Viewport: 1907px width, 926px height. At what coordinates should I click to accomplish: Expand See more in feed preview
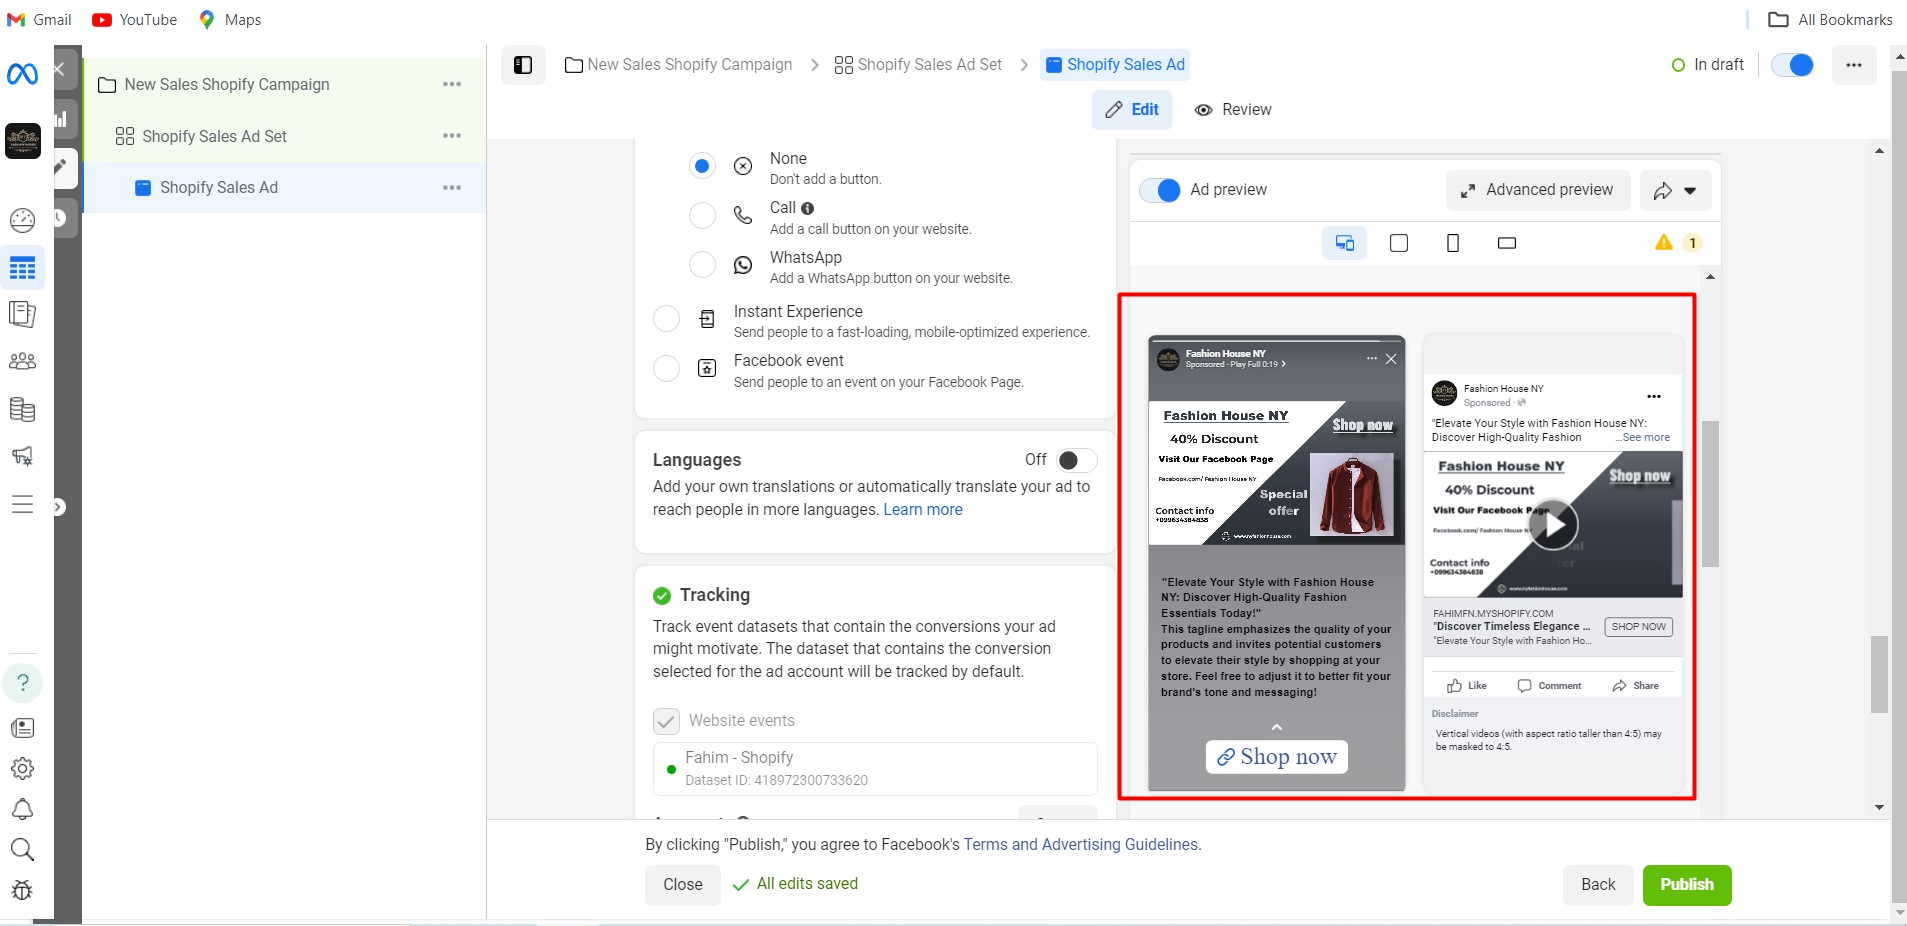coord(1643,437)
